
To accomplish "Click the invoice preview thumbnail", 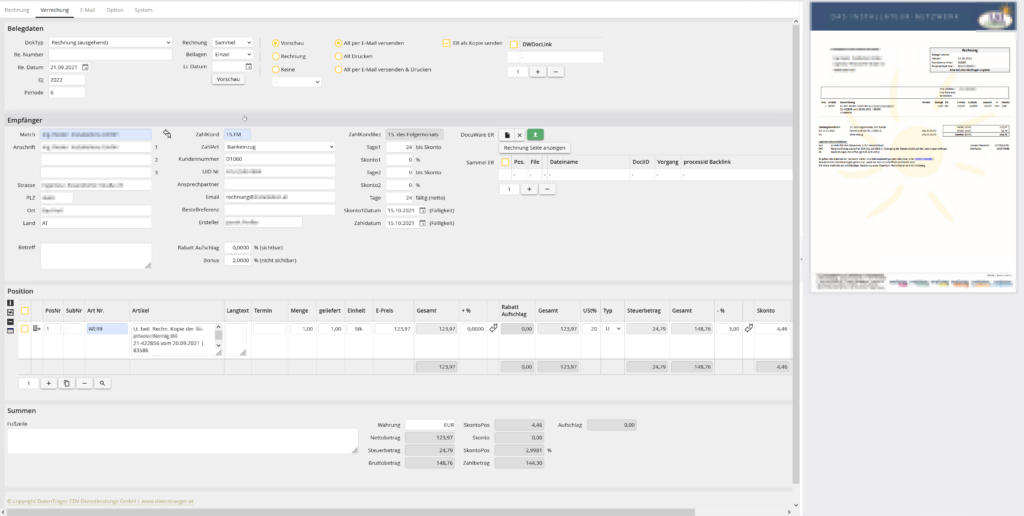I will pyautogui.click(x=914, y=147).
